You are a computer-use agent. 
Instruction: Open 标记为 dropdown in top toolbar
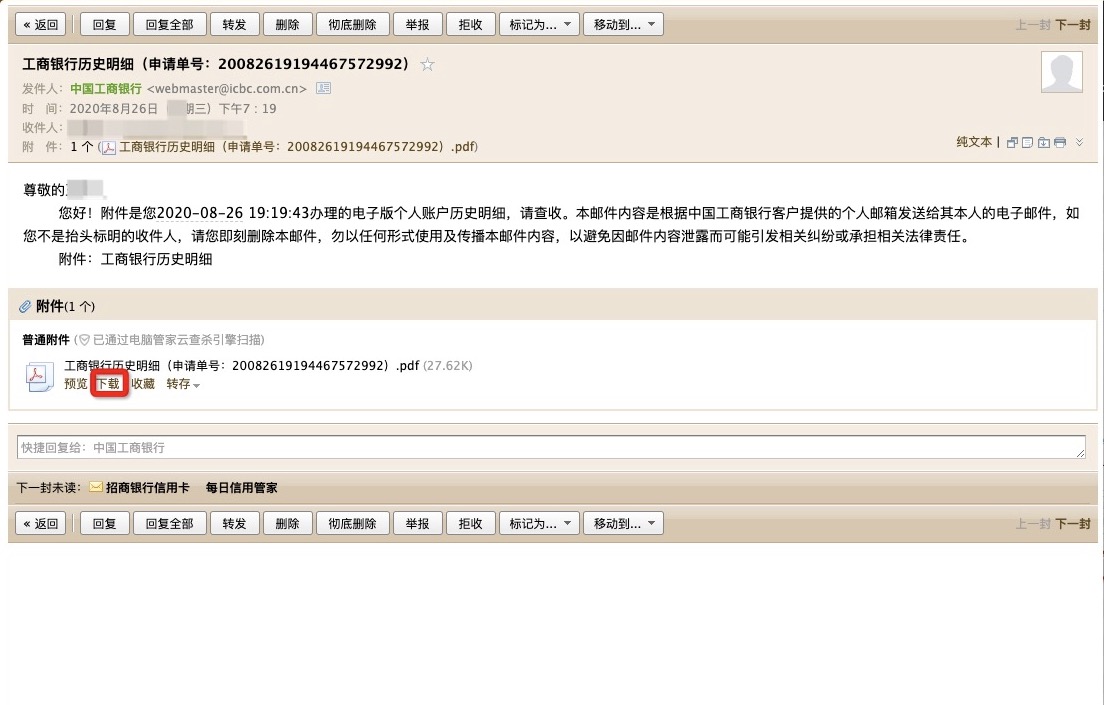(539, 25)
